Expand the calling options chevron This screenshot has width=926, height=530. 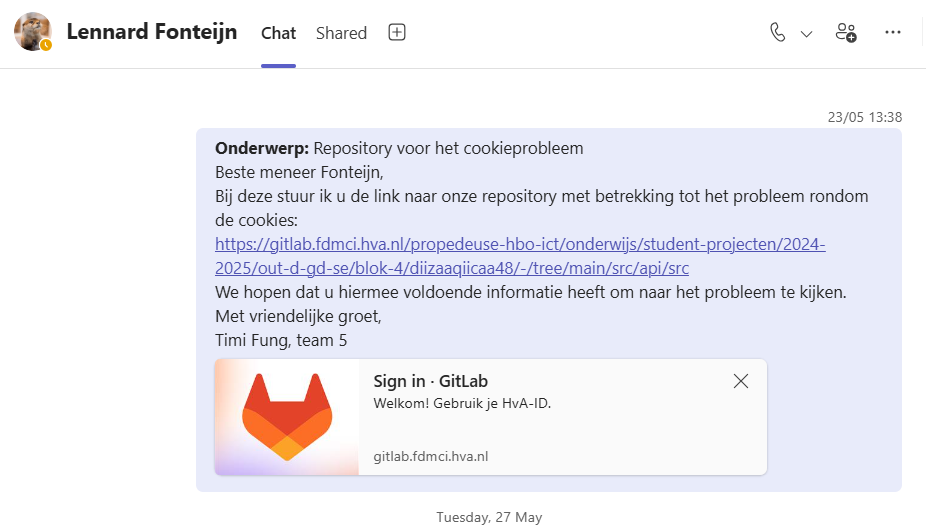tap(807, 33)
